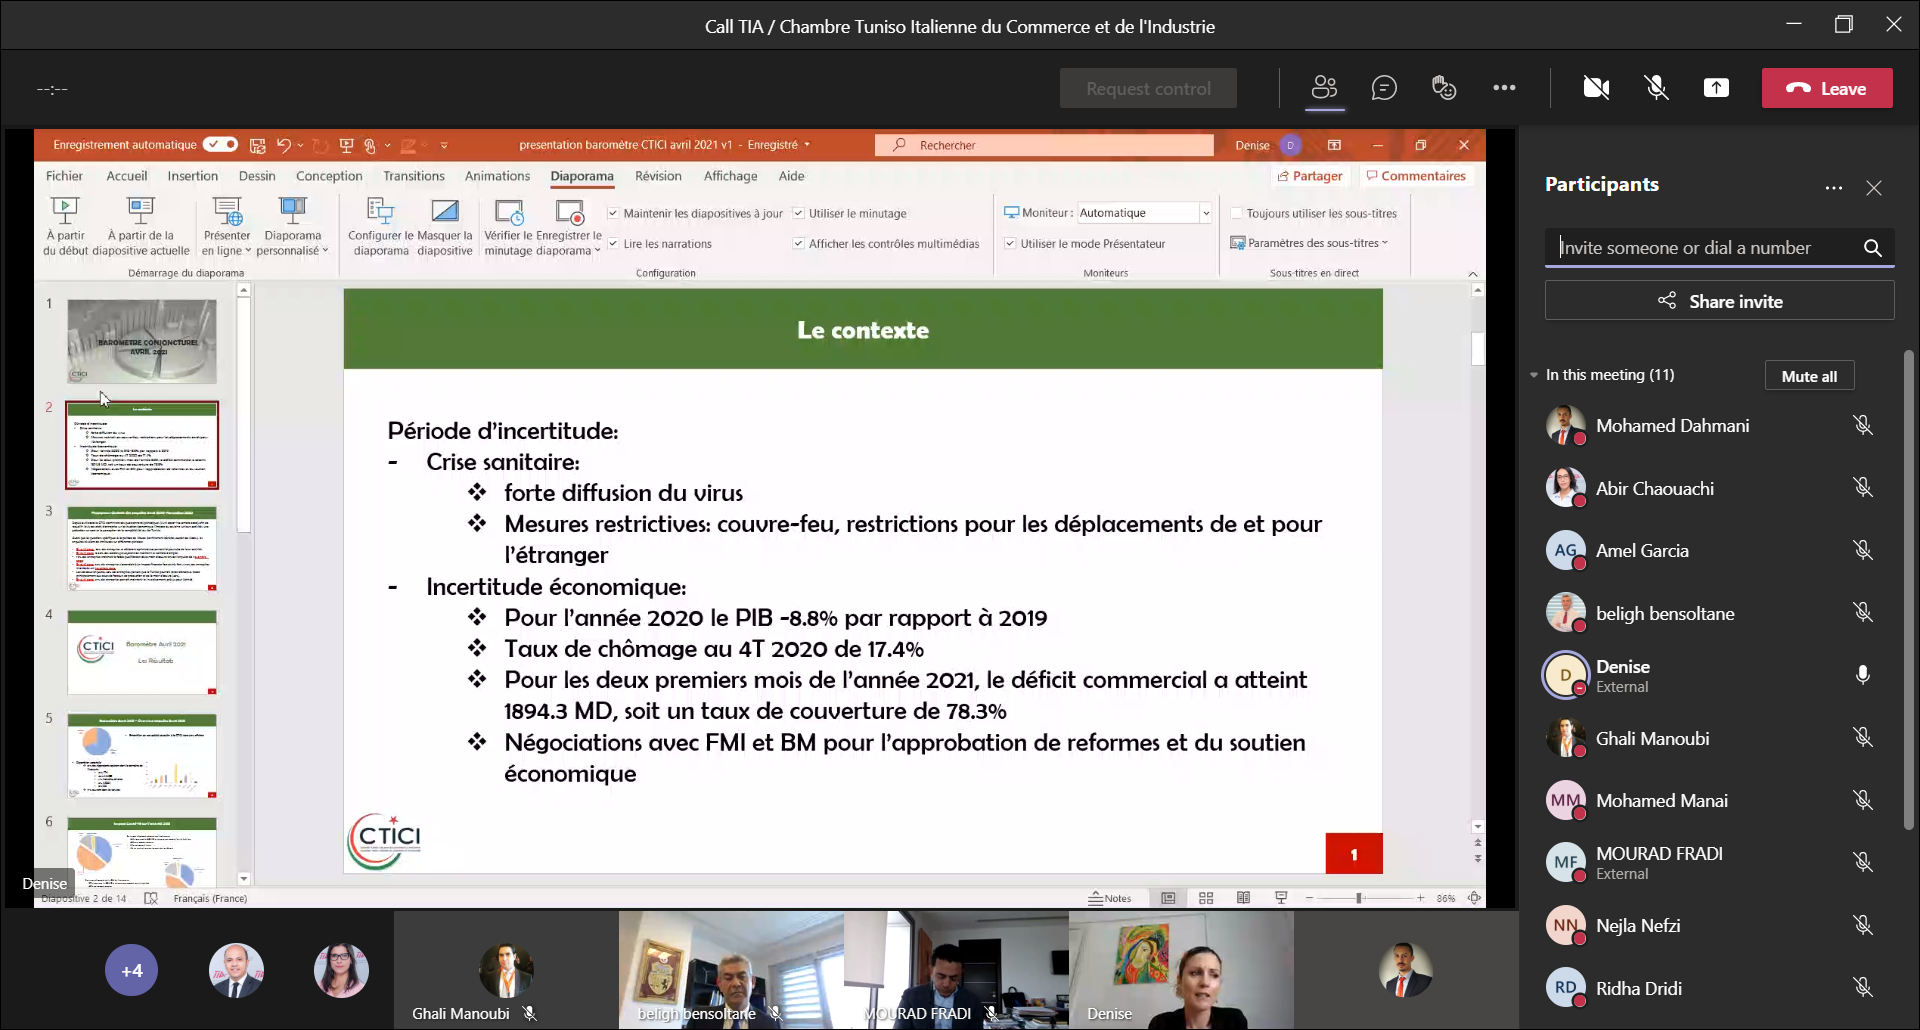Switch to the Insertion tab
The height and width of the screenshot is (1030, 1920).
[x=193, y=176]
